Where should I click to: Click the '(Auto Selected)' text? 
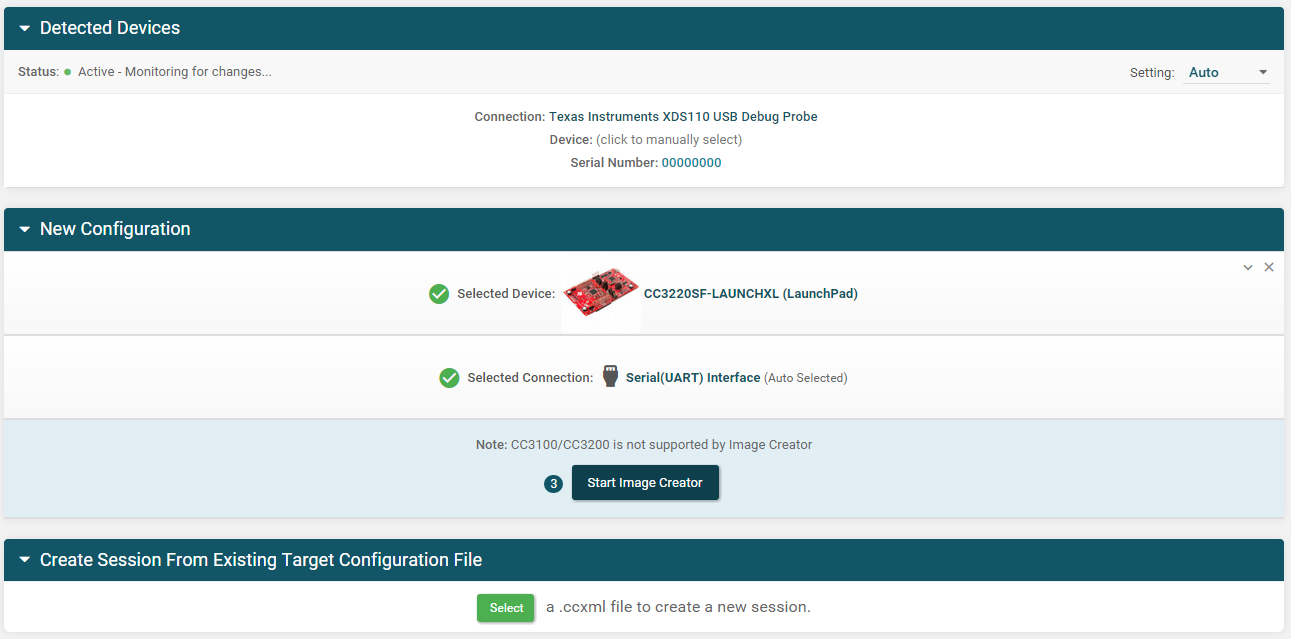(806, 378)
